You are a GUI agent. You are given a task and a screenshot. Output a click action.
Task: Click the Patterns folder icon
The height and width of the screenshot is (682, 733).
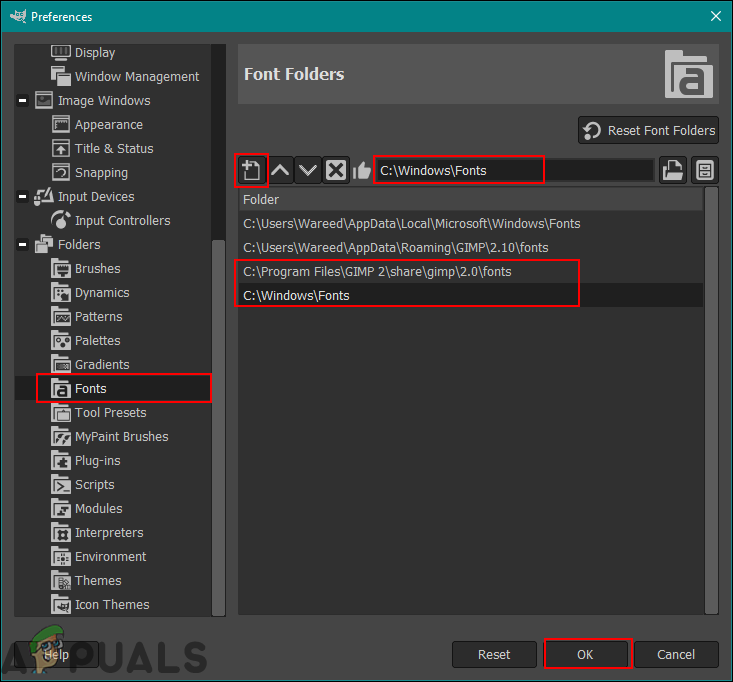pyautogui.click(x=61, y=316)
